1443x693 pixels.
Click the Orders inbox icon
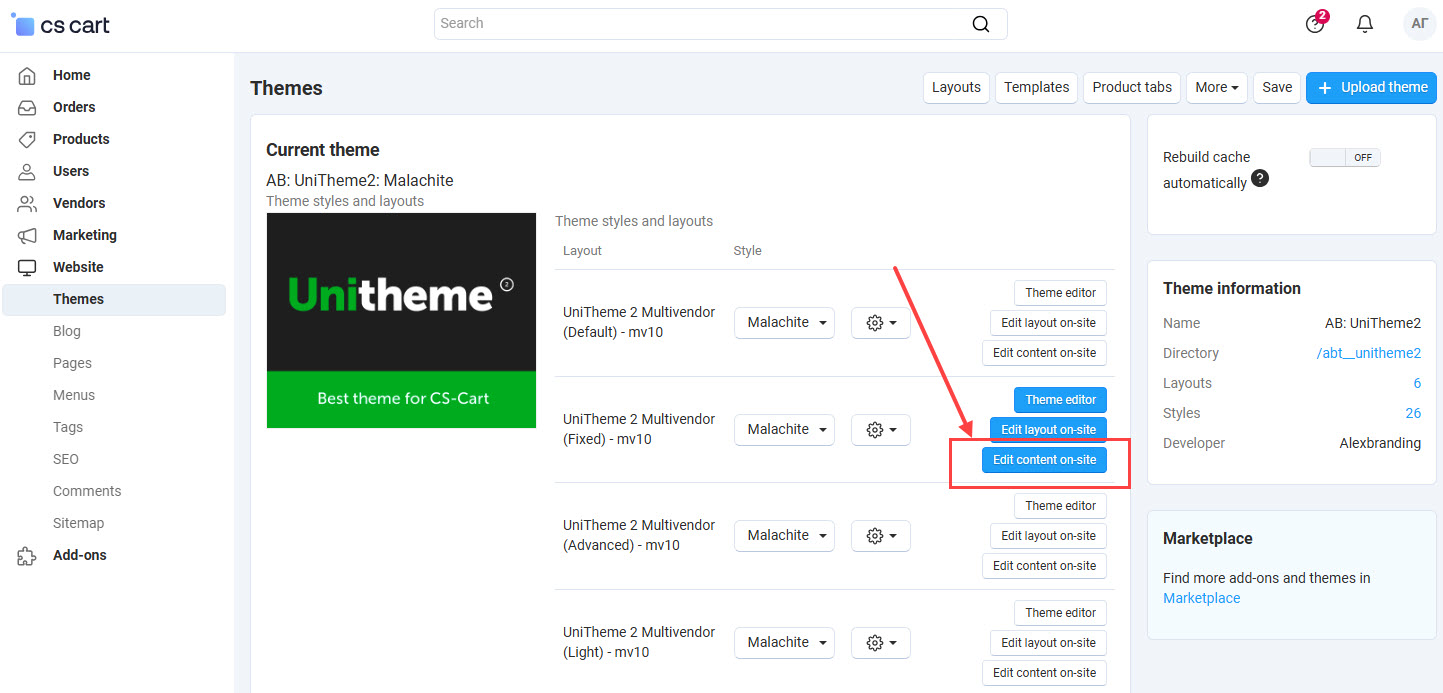click(27, 107)
